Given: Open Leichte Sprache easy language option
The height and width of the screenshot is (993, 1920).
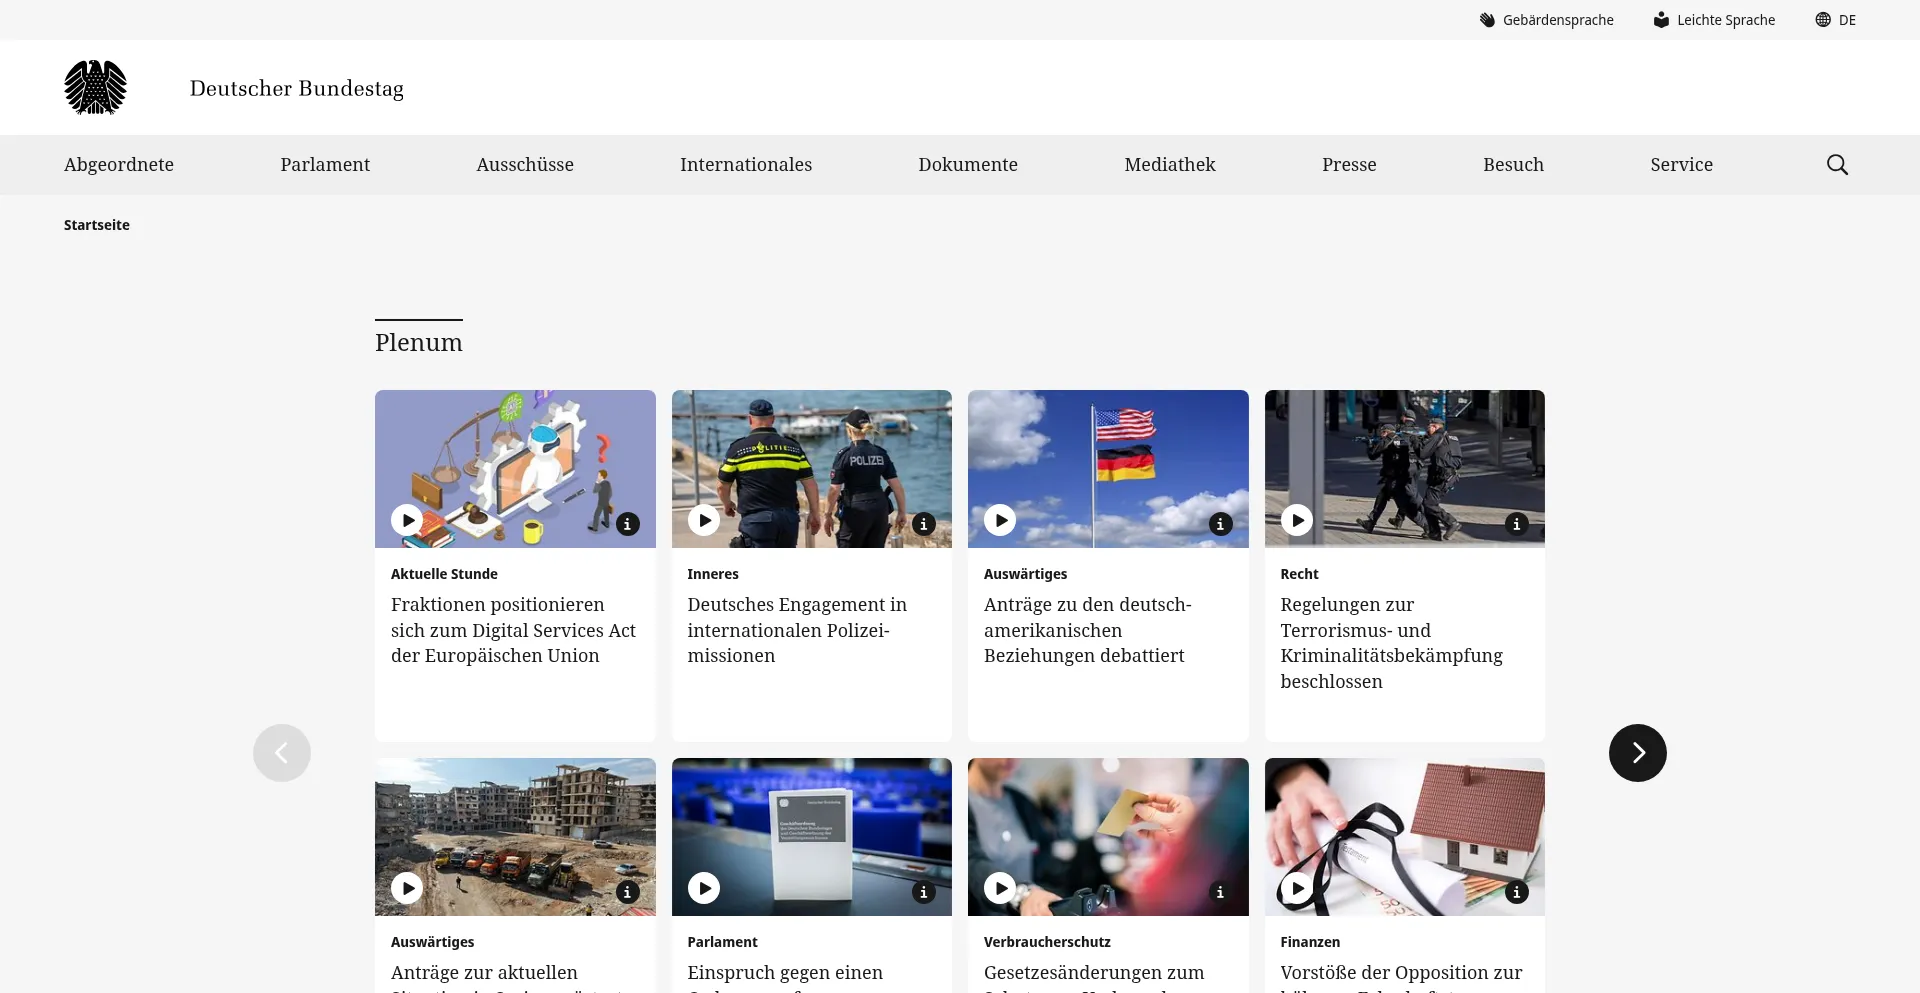Looking at the screenshot, I should point(1714,20).
